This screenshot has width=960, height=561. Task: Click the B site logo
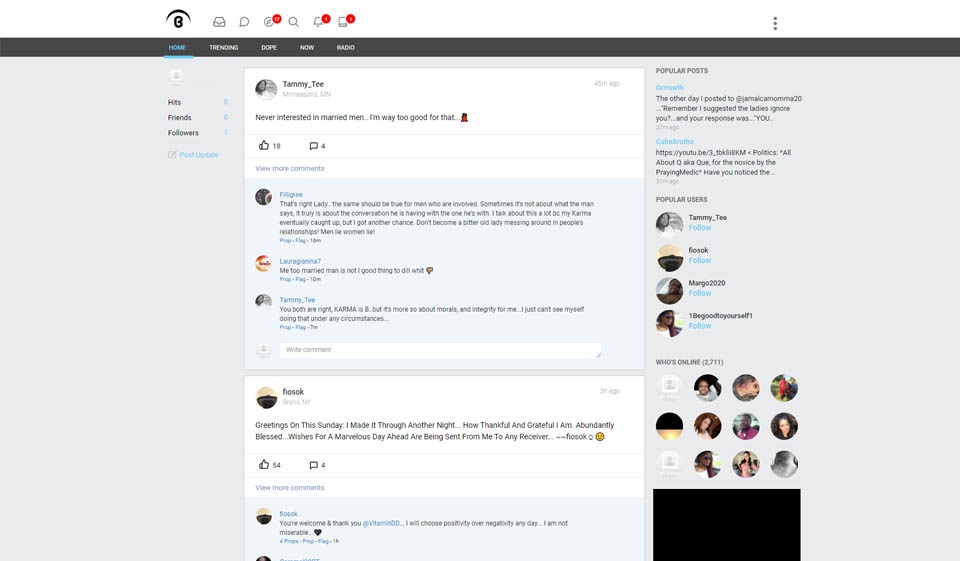click(178, 20)
